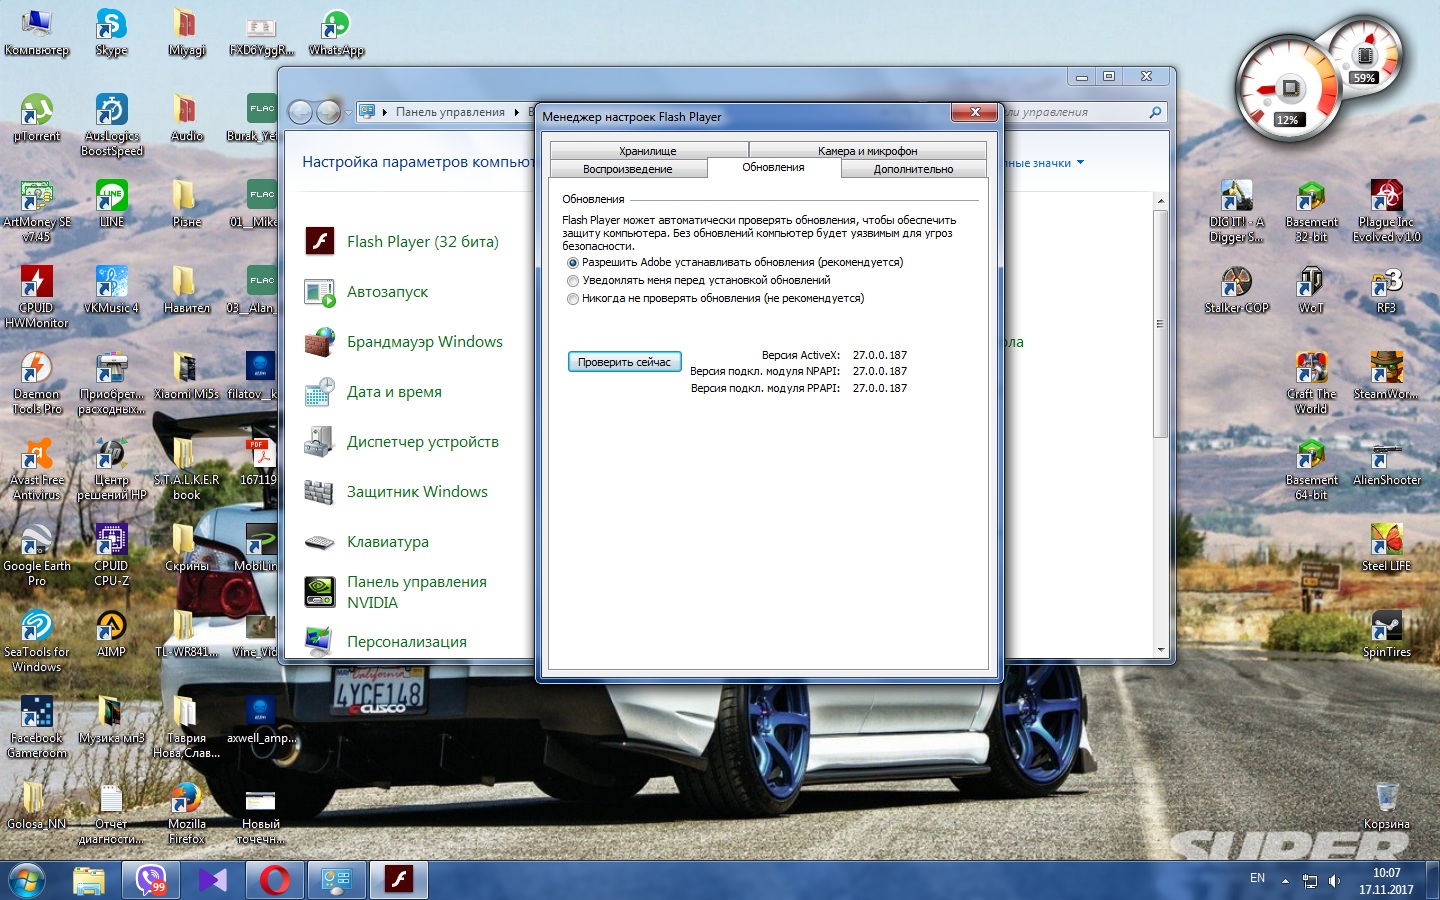Select the Daemon Tools Pro desktop icon

tap(37, 384)
